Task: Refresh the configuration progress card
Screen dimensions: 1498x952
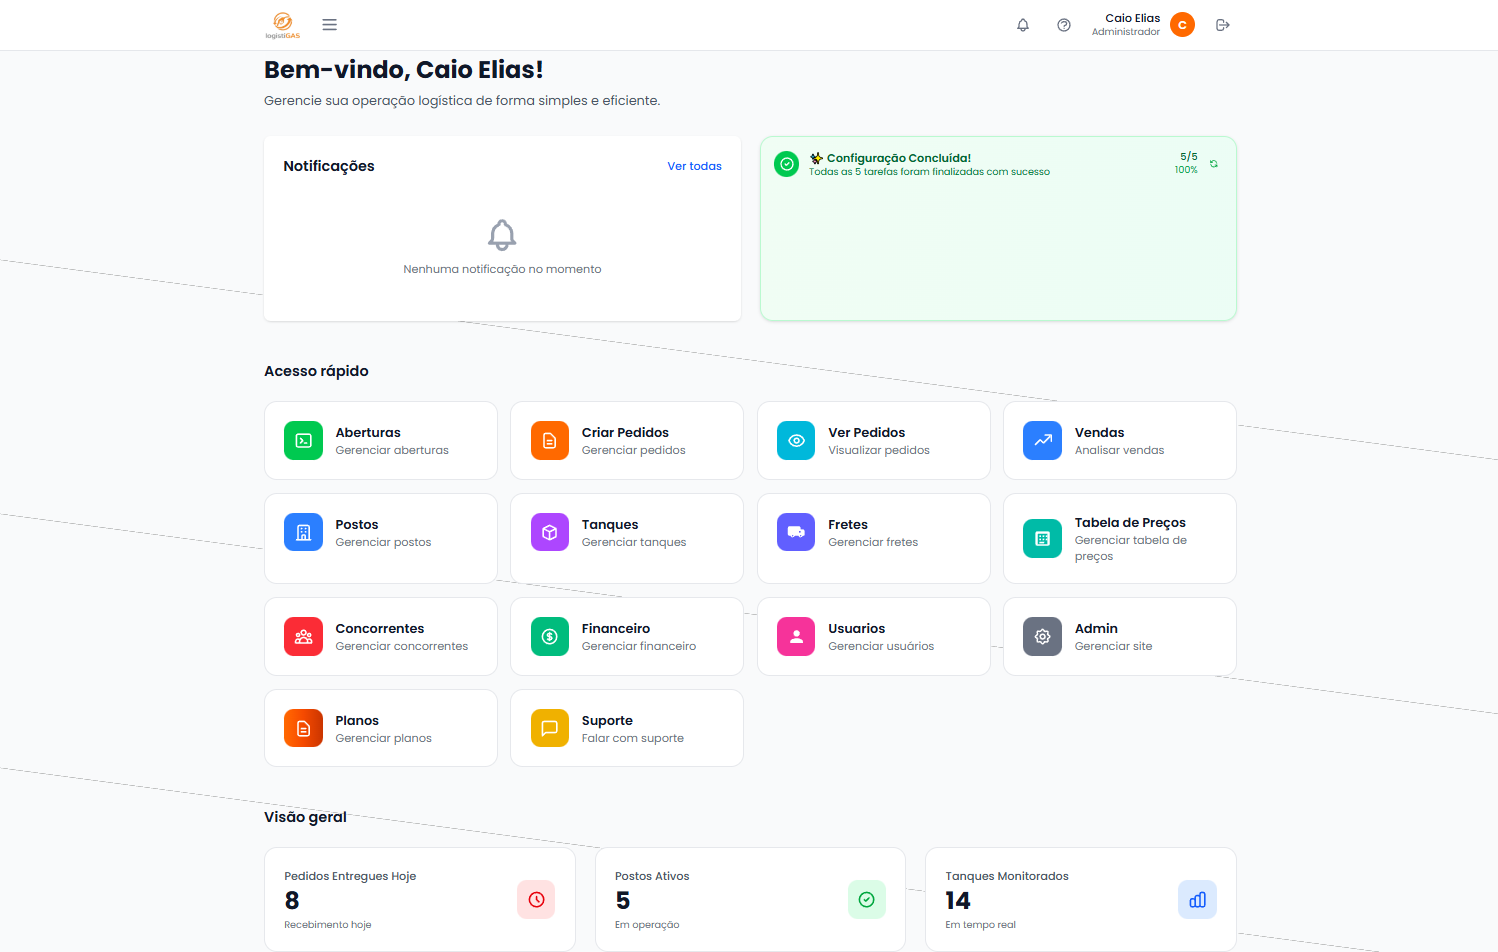Action: coord(1213,164)
